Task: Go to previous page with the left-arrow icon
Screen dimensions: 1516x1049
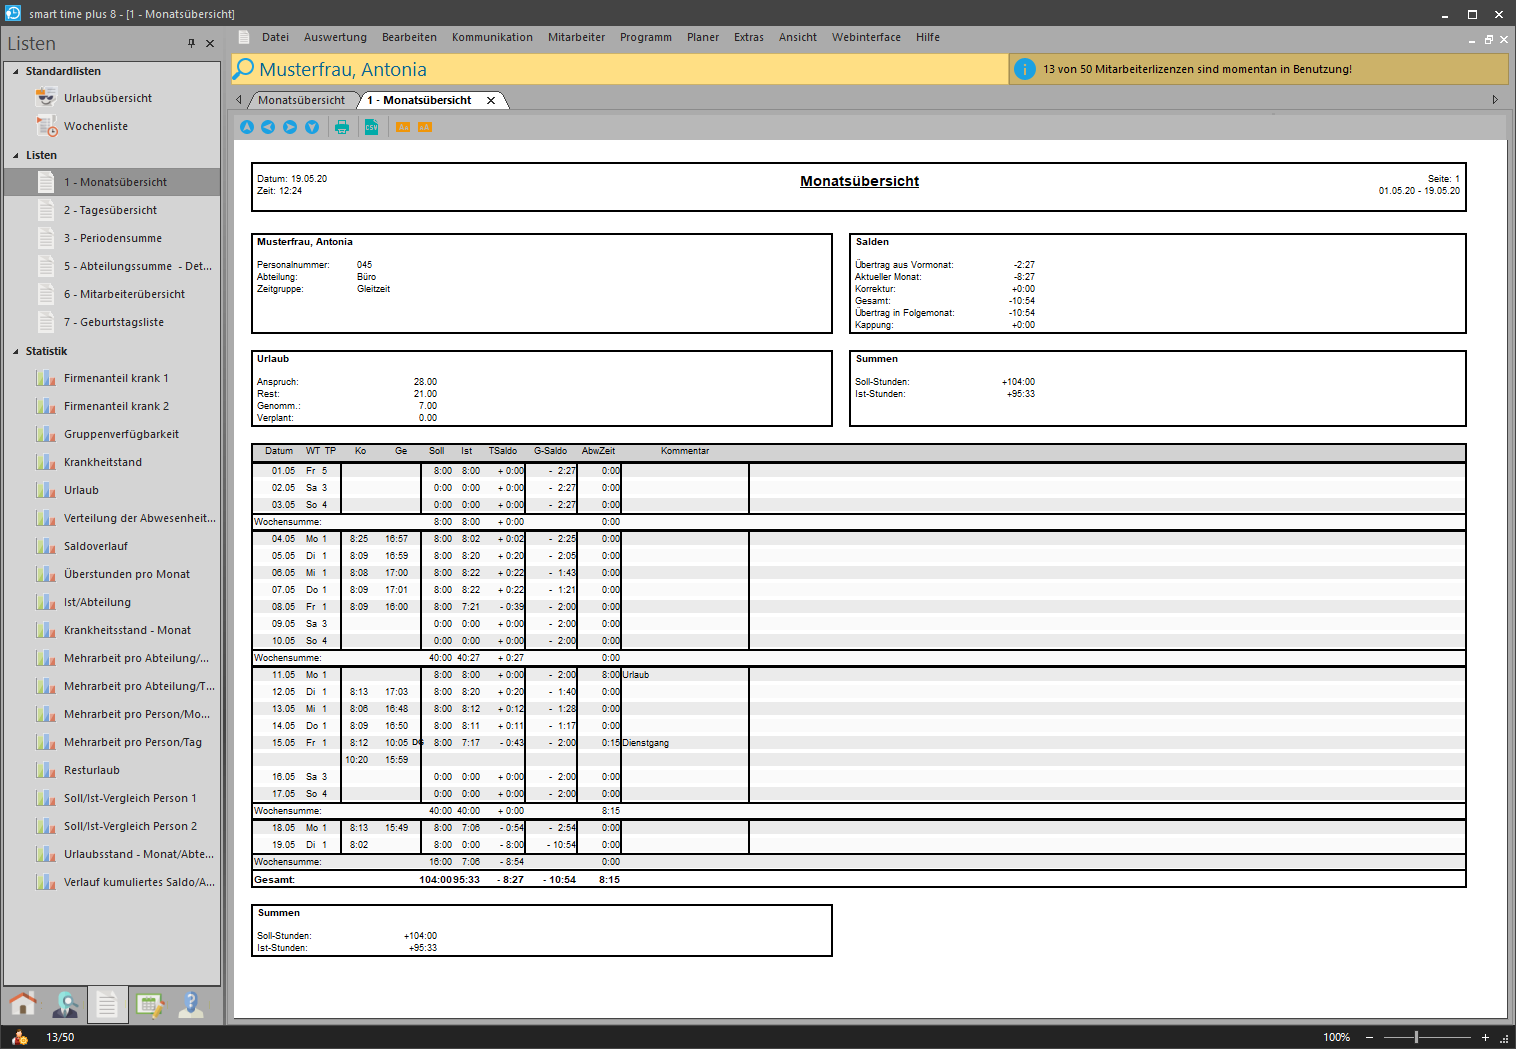Action: 268,127
